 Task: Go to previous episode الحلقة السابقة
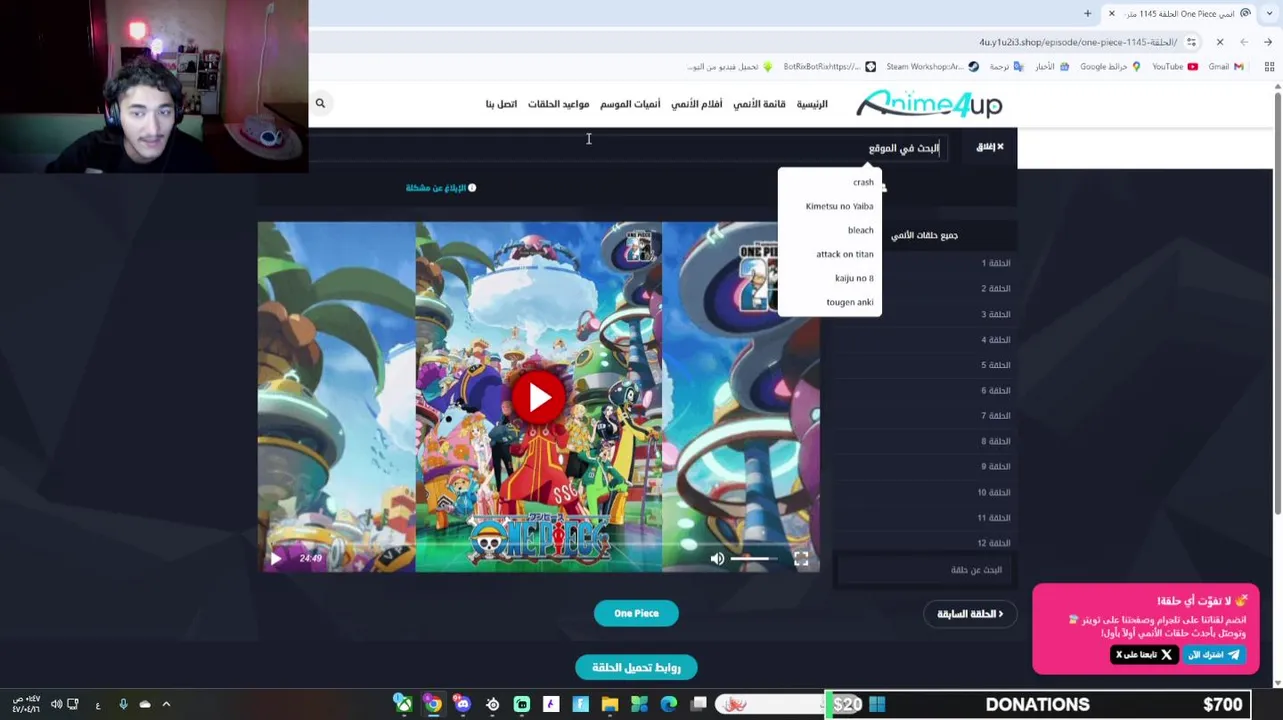pyautogui.click(x=969, y=614)
